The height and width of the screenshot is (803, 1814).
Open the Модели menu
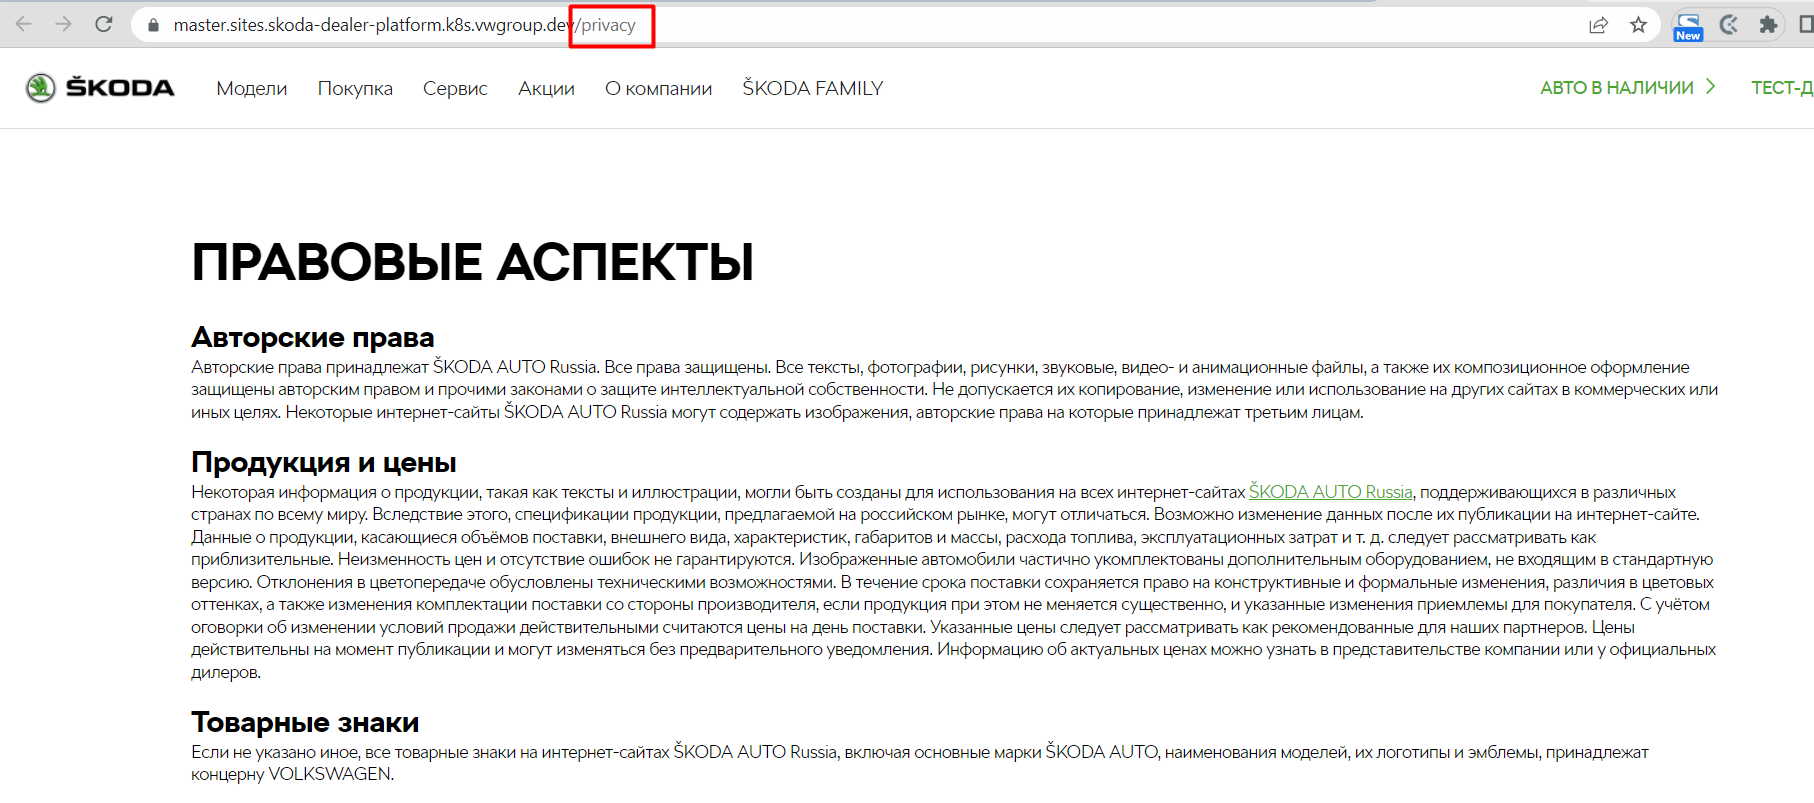[252, 88]
